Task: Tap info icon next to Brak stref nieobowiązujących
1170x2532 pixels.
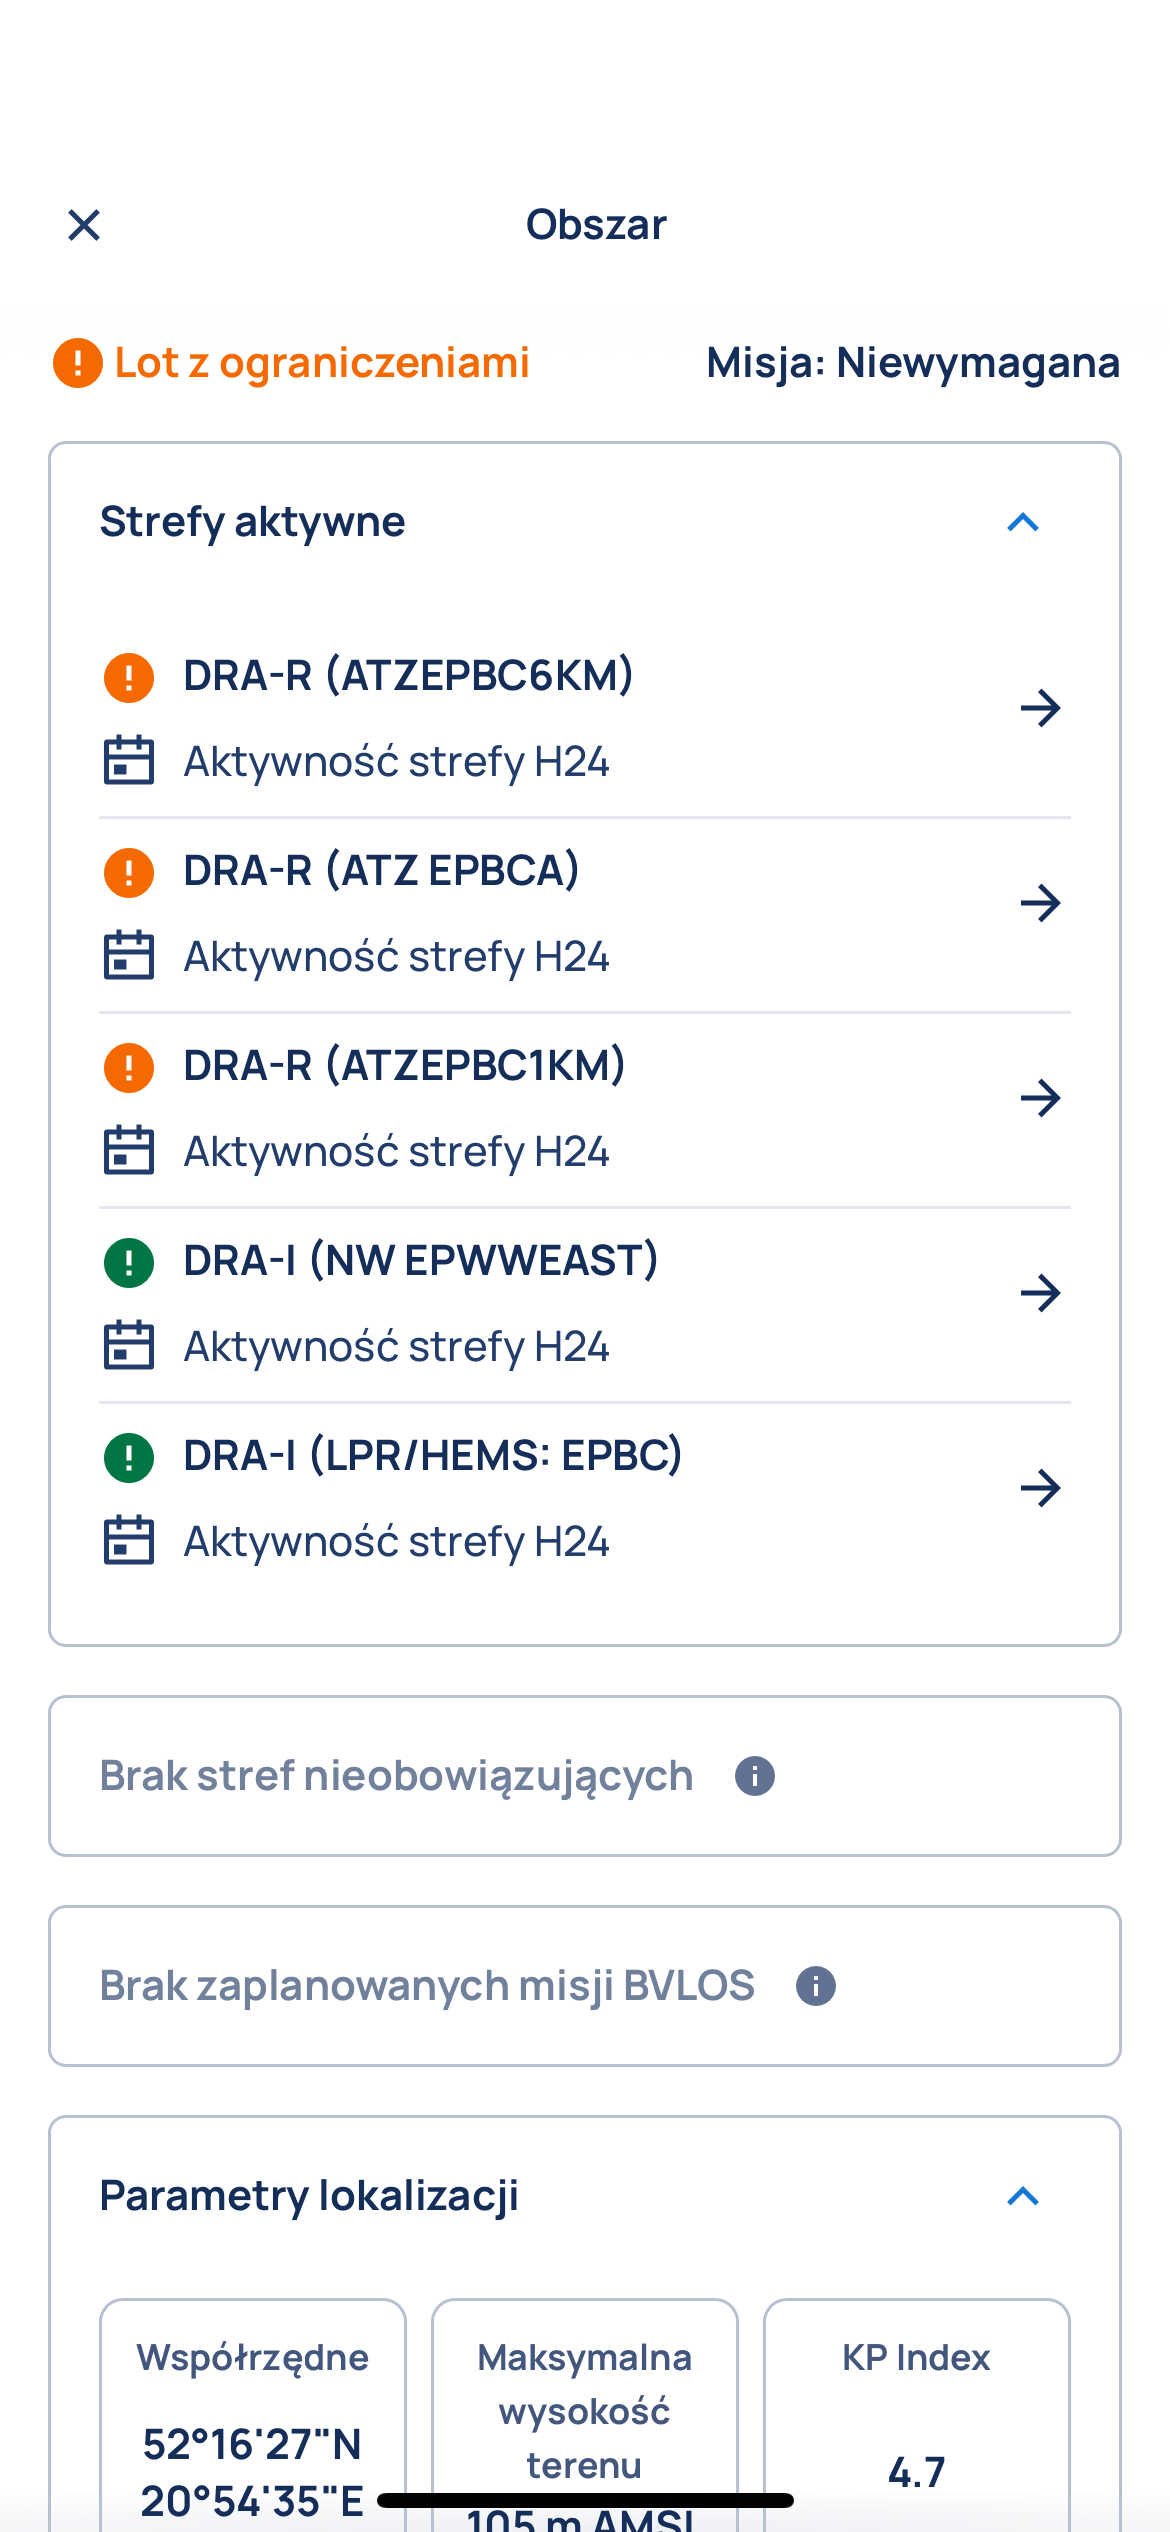Action: [x=755, y=1776]
